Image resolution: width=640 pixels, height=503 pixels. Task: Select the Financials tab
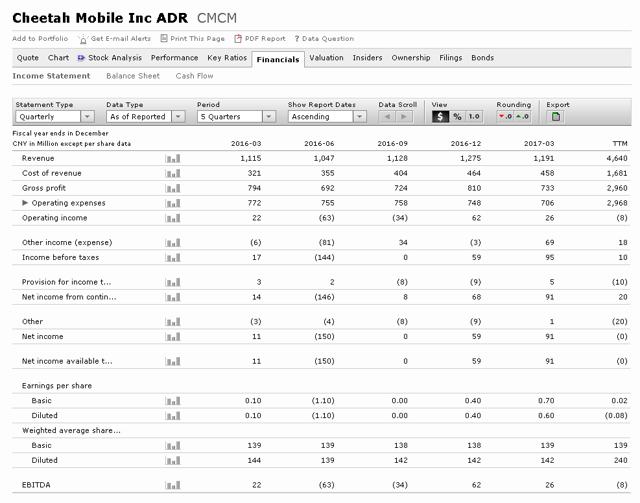(278, 60)
